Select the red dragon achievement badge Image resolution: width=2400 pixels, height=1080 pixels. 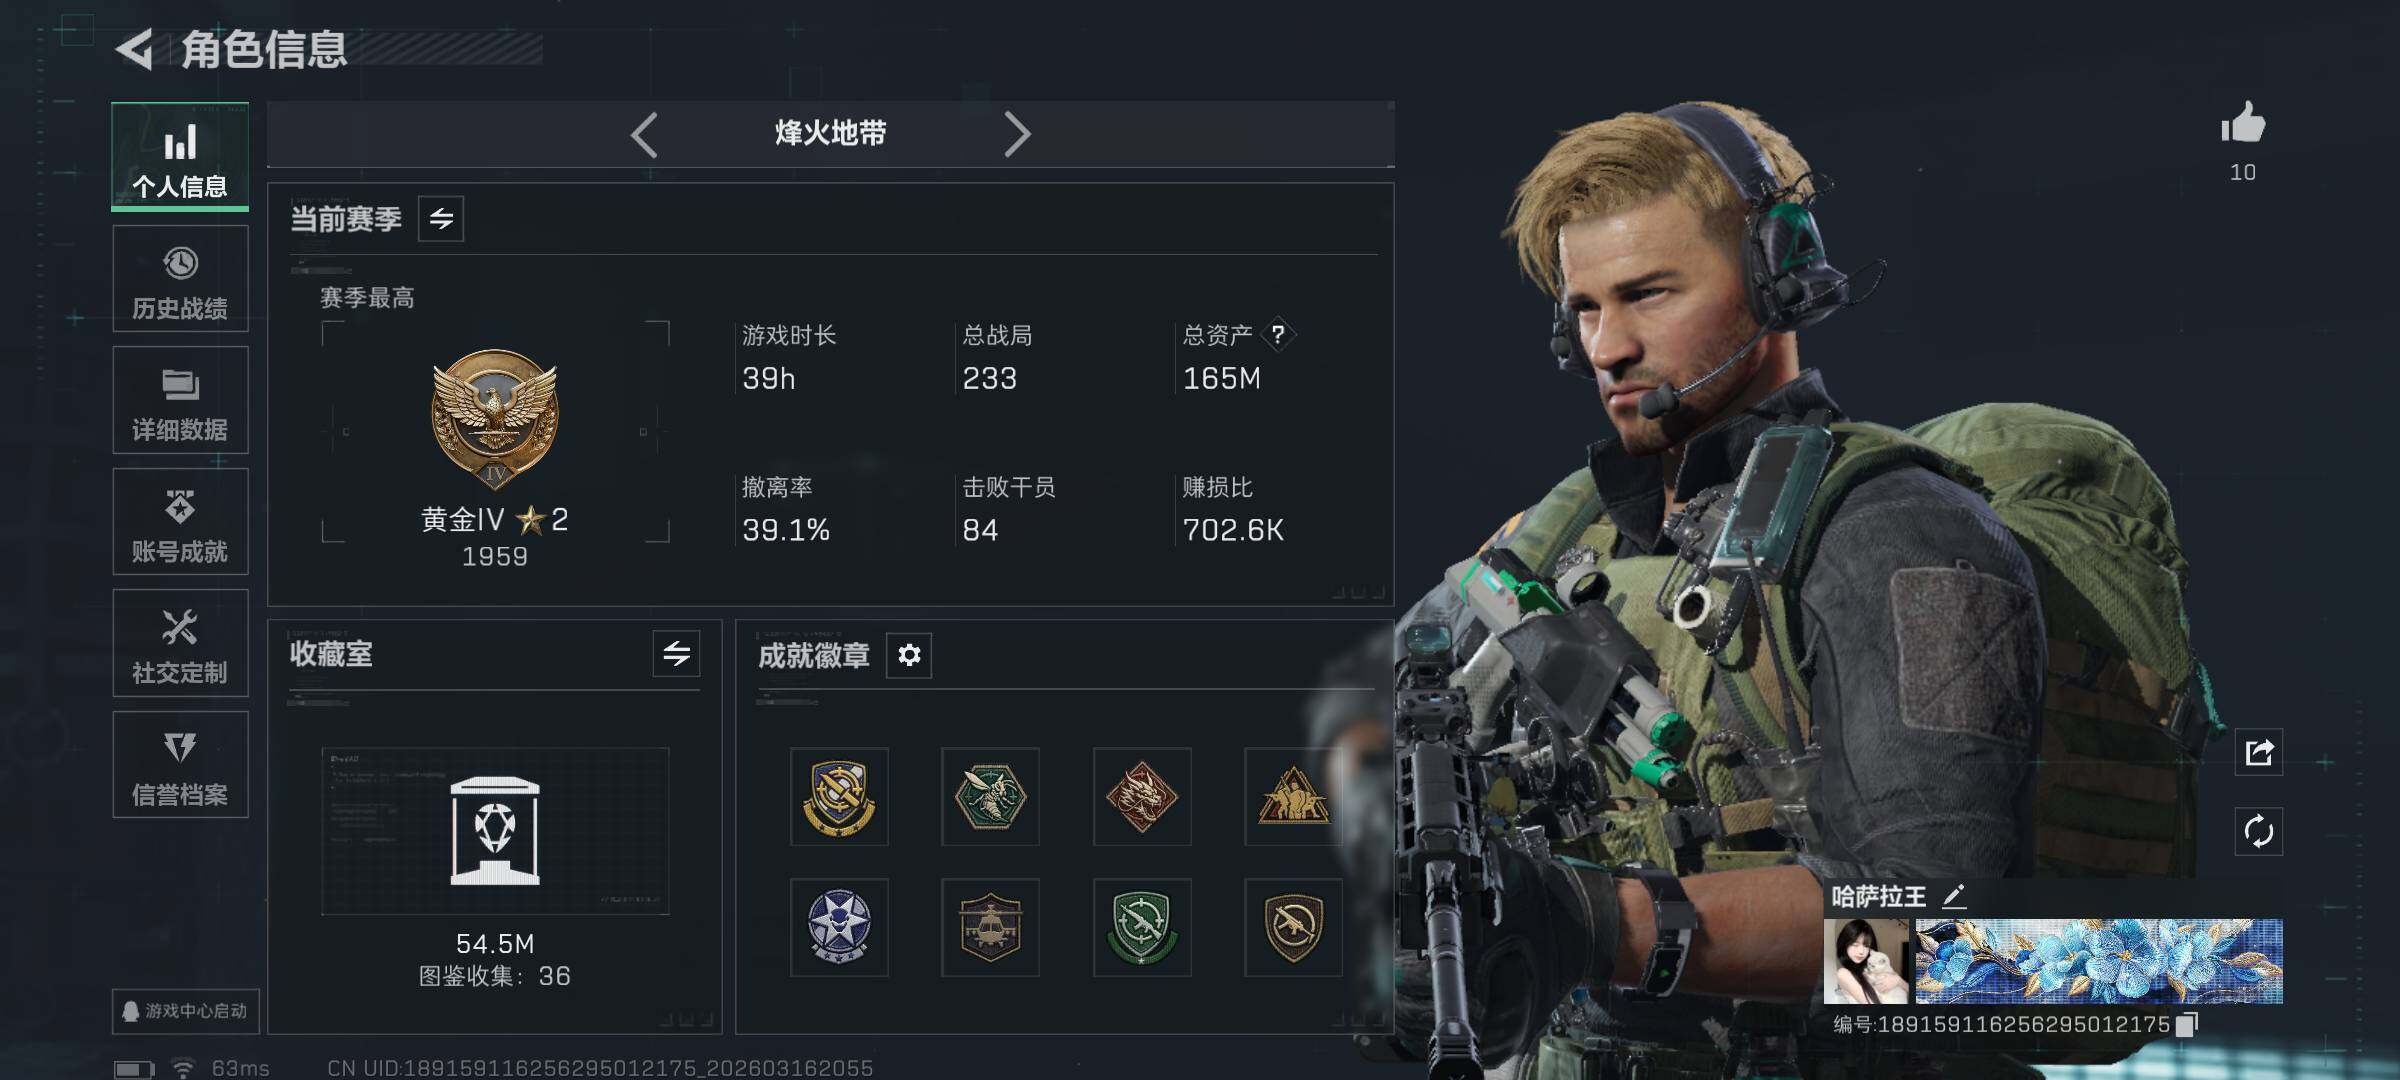tap(1142, 797)
